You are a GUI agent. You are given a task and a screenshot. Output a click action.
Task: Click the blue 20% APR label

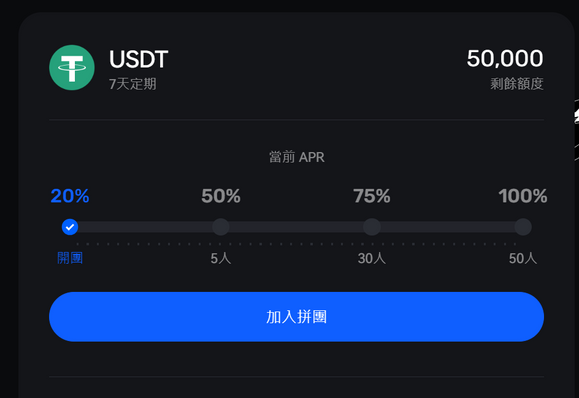70,196
